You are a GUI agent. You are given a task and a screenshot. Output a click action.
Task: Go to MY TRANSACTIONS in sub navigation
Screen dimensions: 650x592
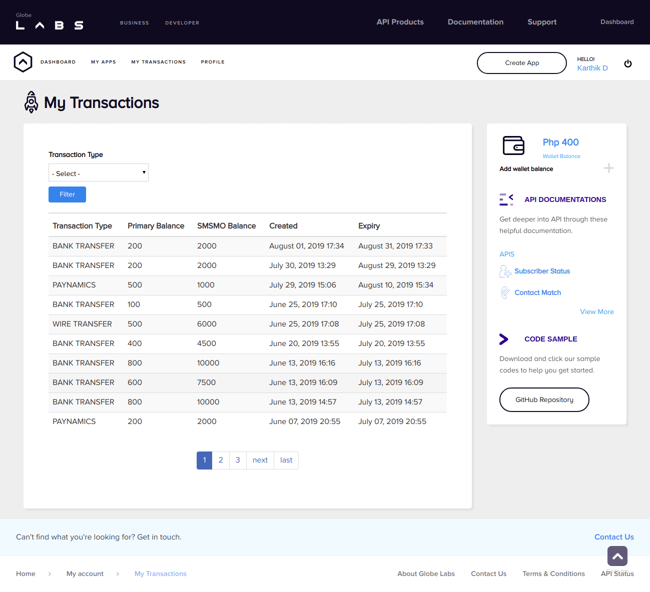pyautogui.click(x=158, y=62)
